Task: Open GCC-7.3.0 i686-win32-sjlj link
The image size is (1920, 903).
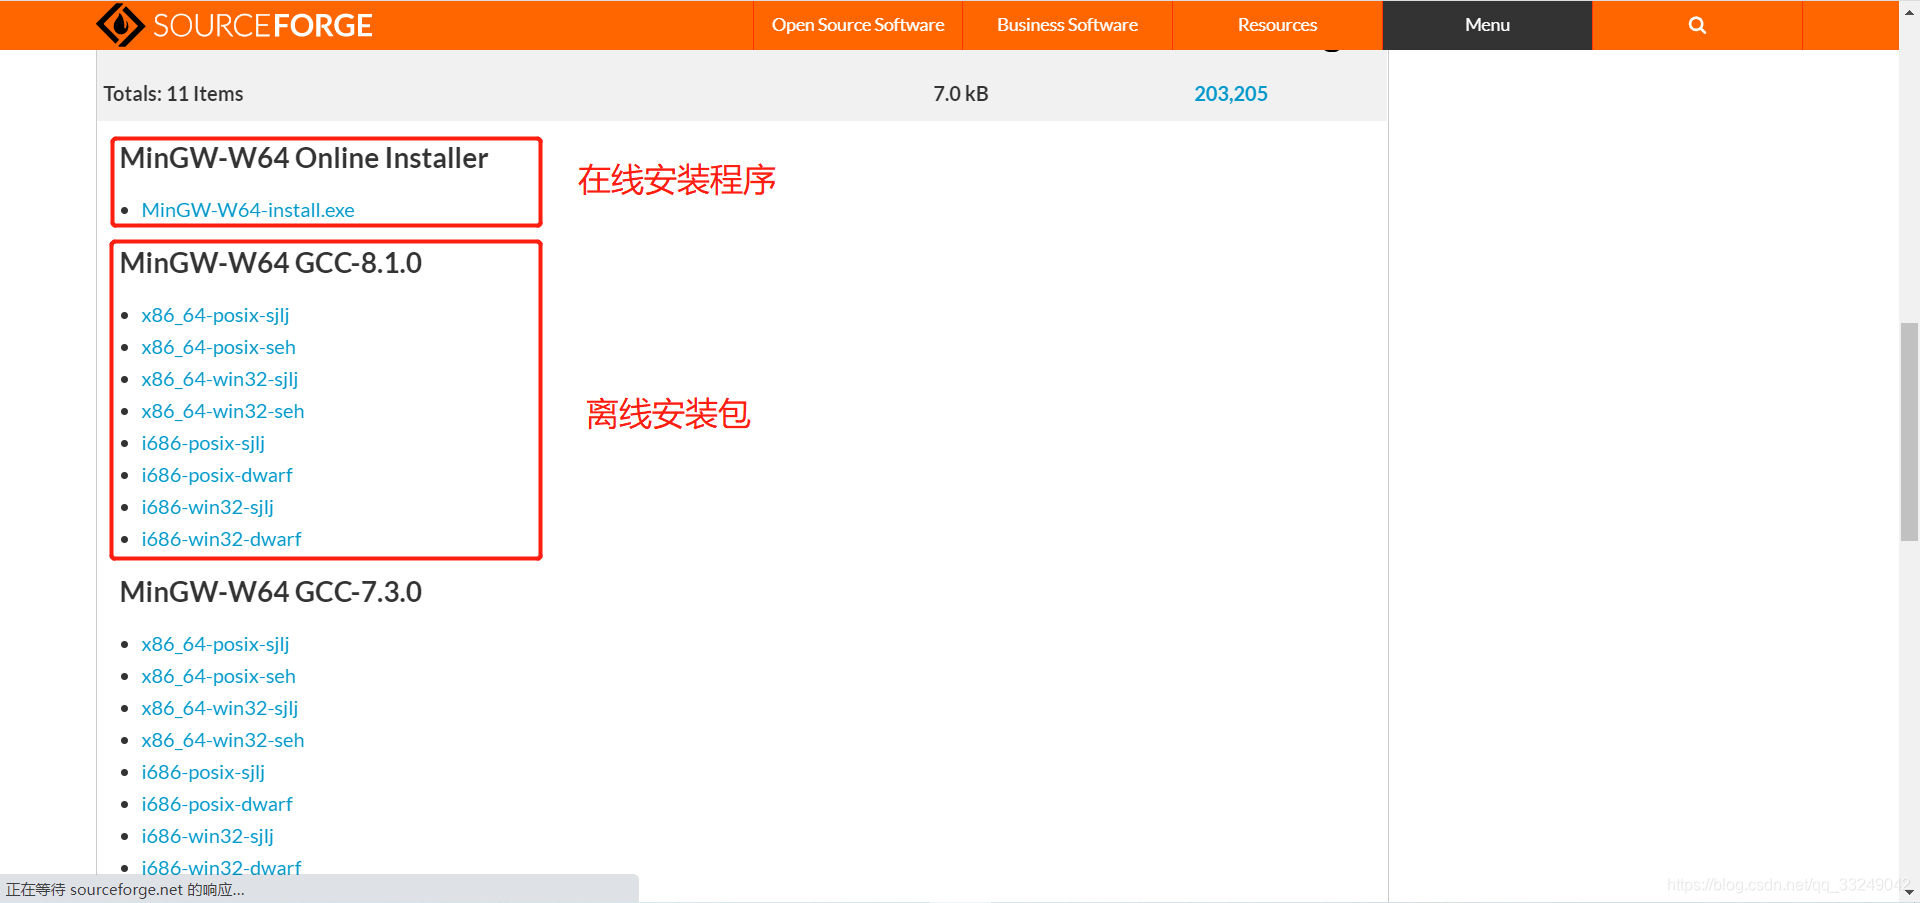Action: click(x=207, y=836)
